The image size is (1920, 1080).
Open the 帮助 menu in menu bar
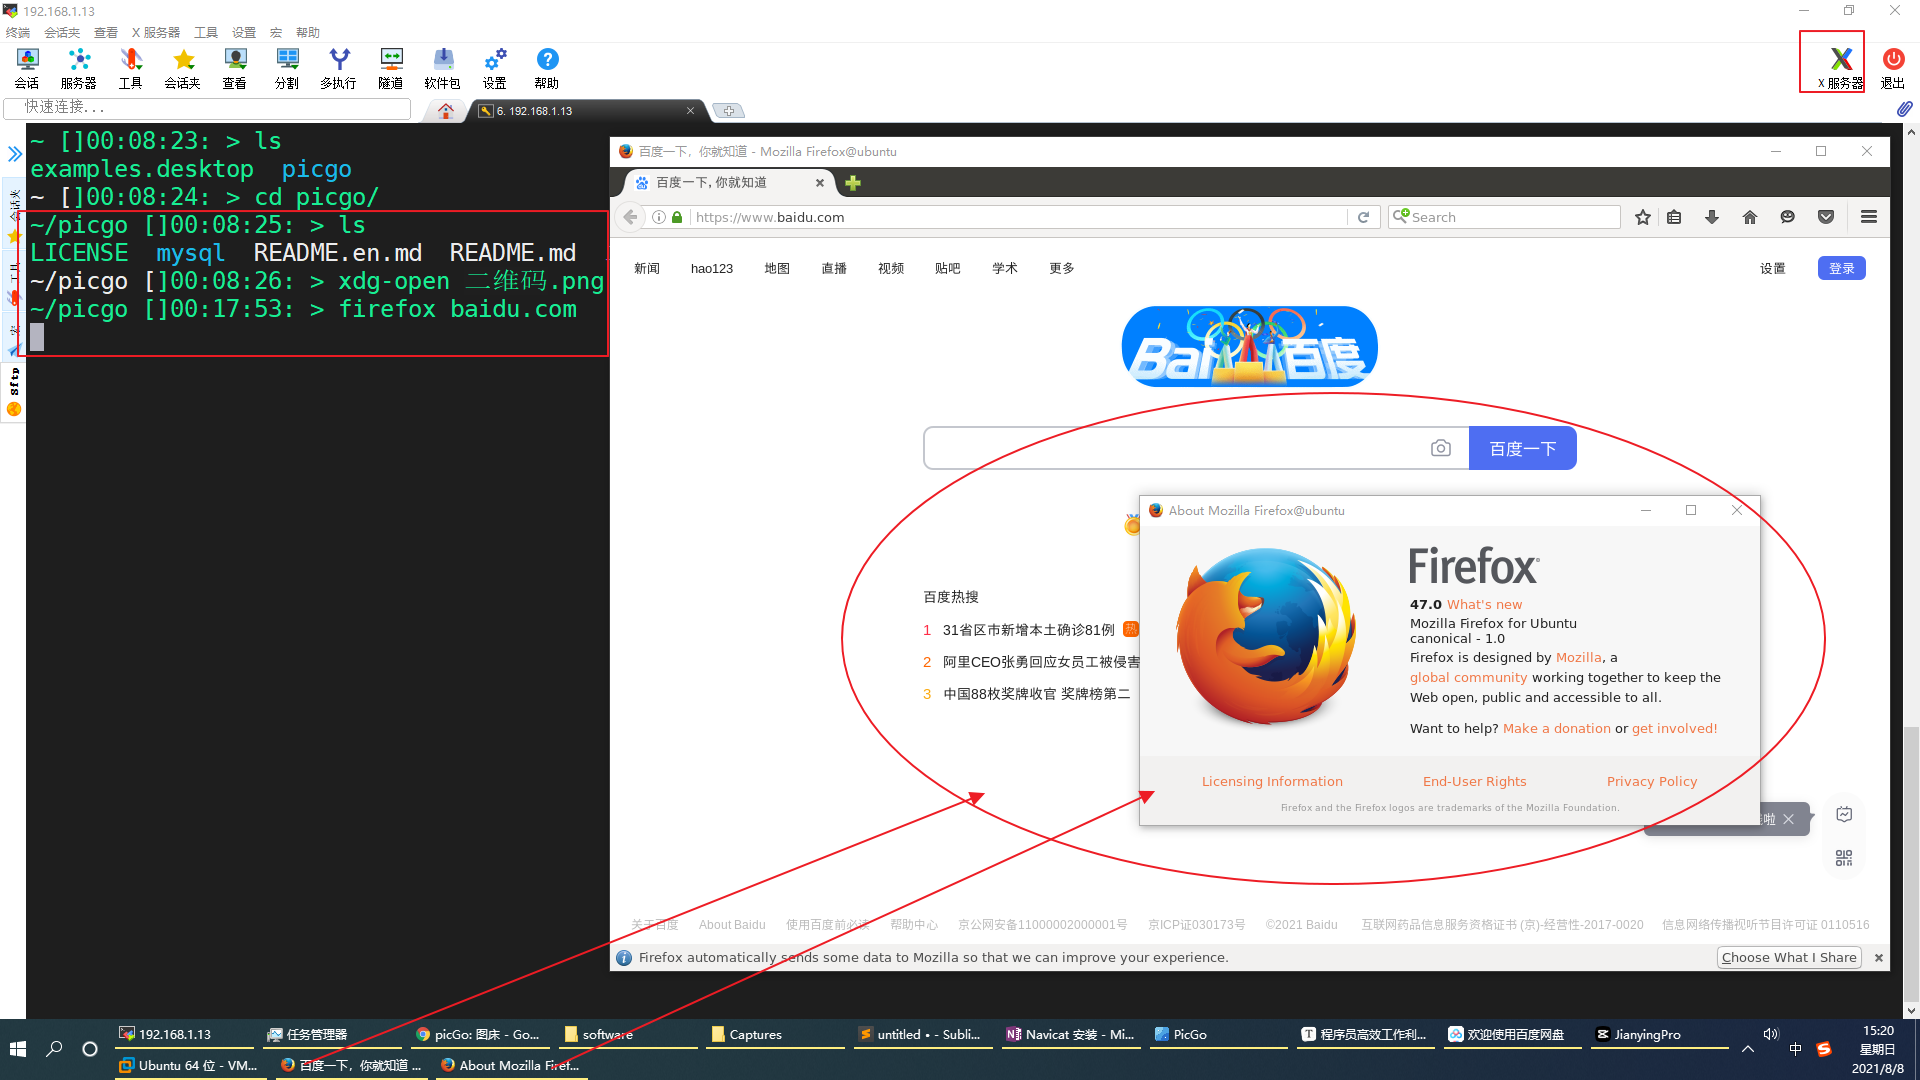[x=308, y=32]
